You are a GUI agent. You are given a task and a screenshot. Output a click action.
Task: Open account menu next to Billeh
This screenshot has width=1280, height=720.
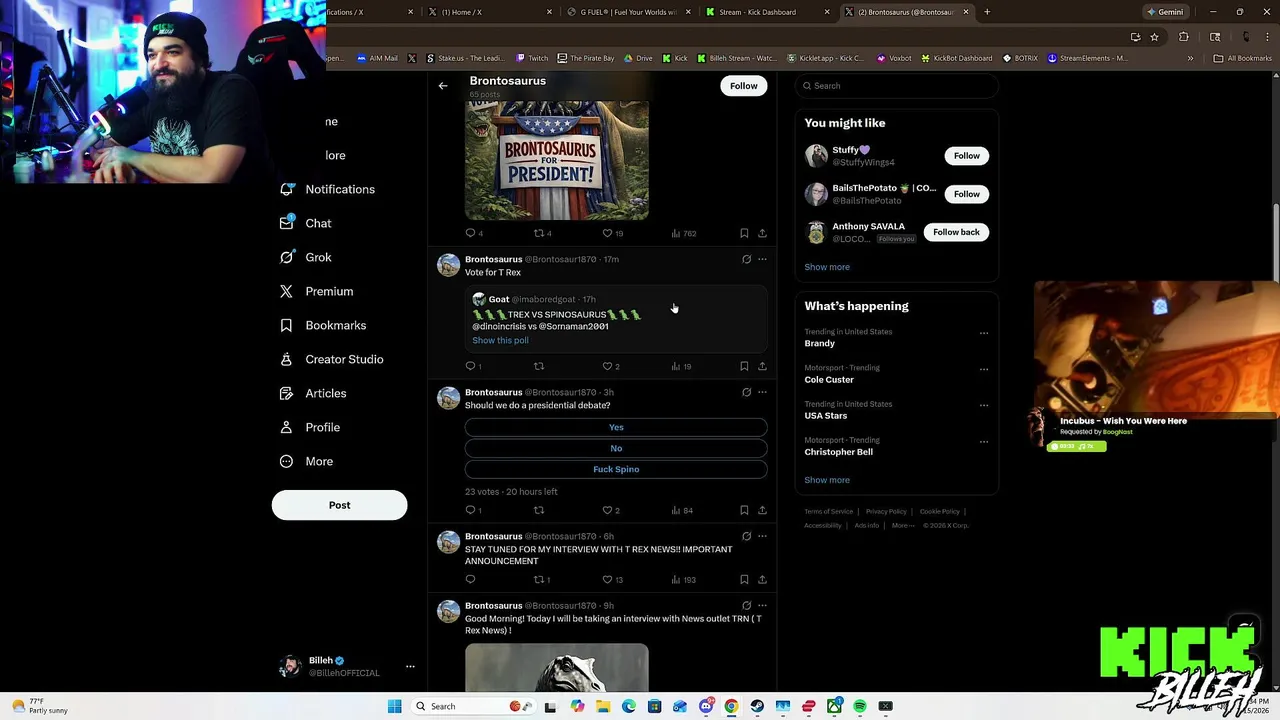pos(410,666)
